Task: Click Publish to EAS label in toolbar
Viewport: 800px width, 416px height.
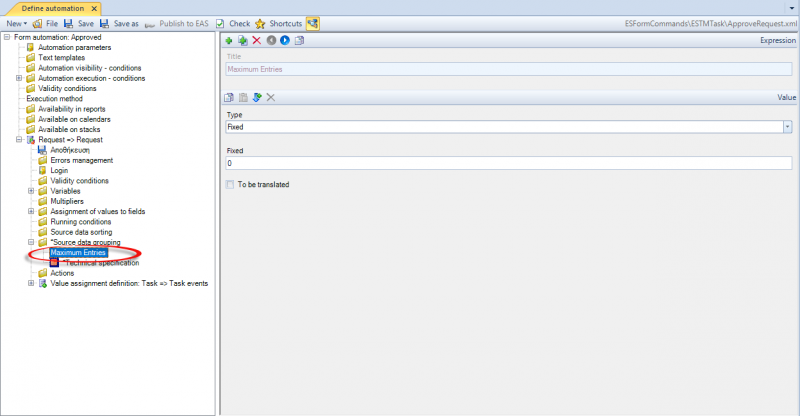Action: 184,23
